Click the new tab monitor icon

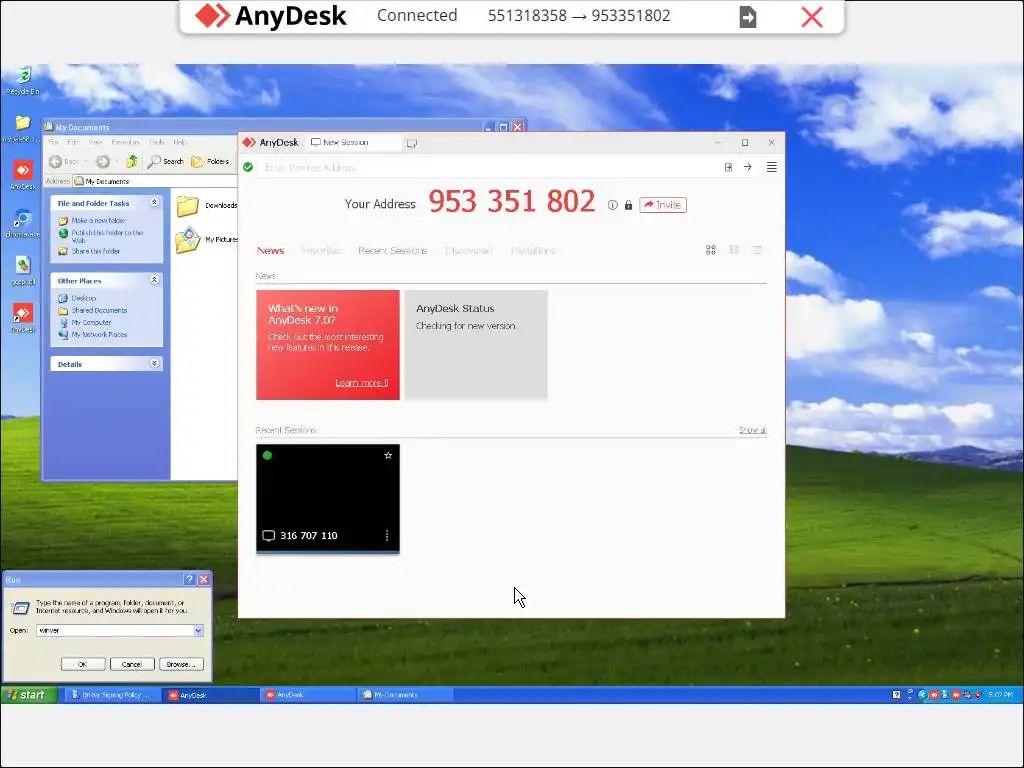pyautogui.click(x=411, y=143)
